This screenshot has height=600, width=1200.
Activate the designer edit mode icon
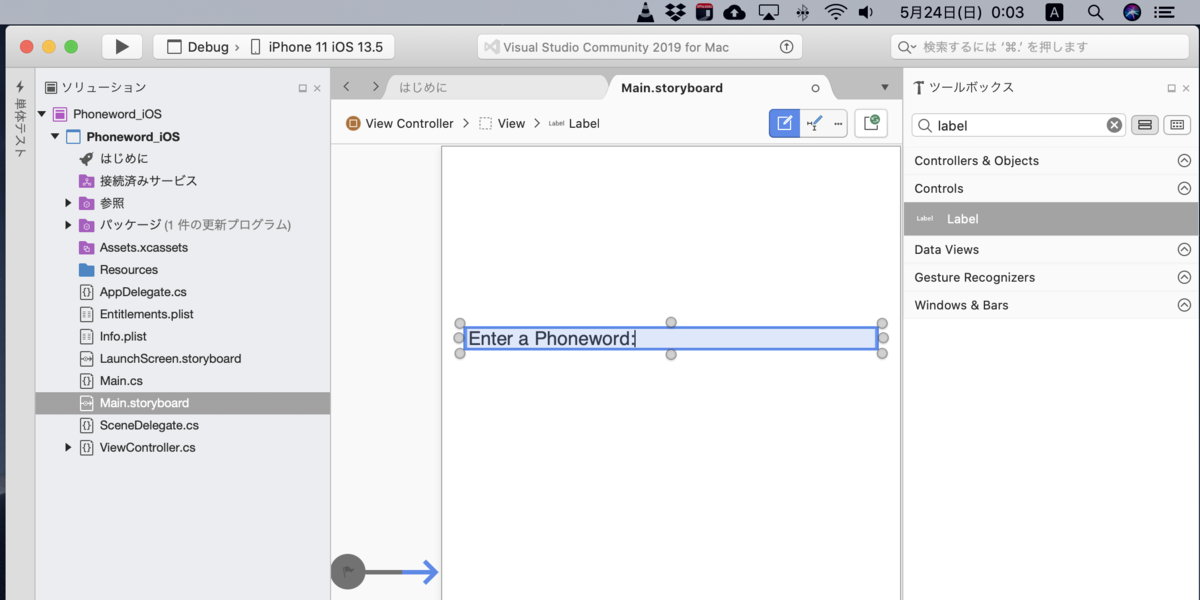[784, 123]
